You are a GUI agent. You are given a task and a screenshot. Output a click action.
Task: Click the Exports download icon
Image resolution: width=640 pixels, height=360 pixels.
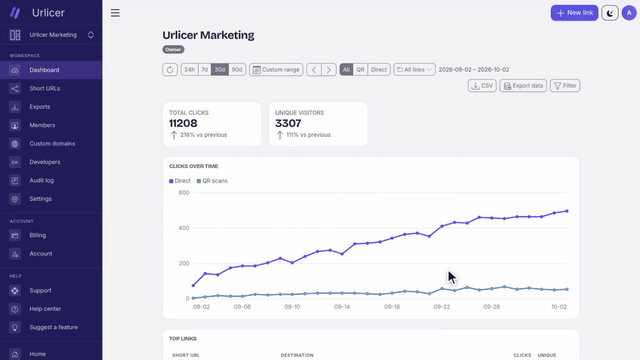point(15,107)
